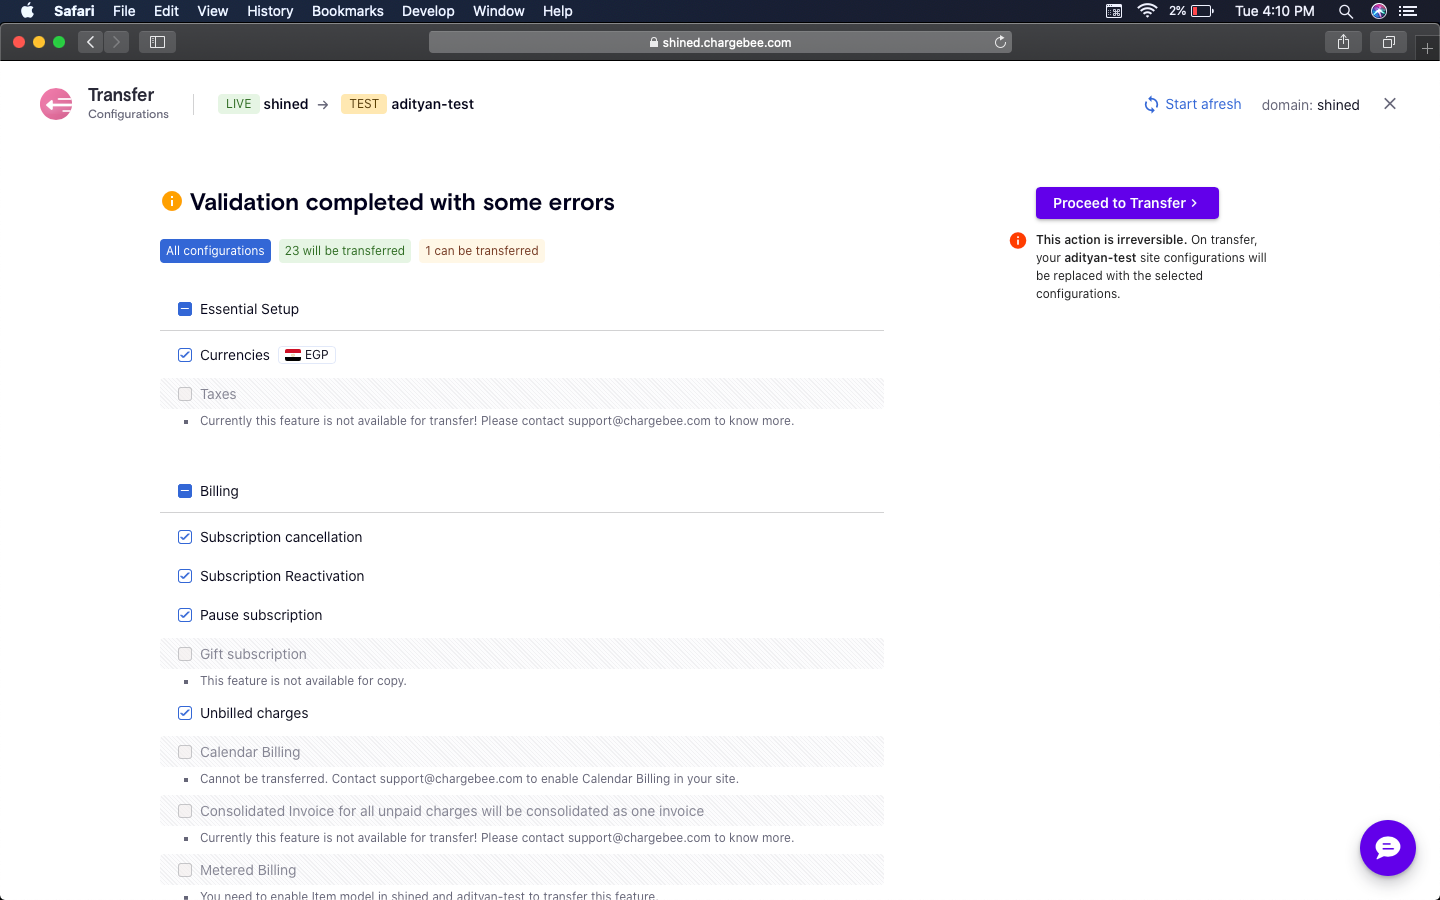This screenshot has width=1440, height=900.
Task: Click the shined.chargebee.com address field
Action: 720,42
